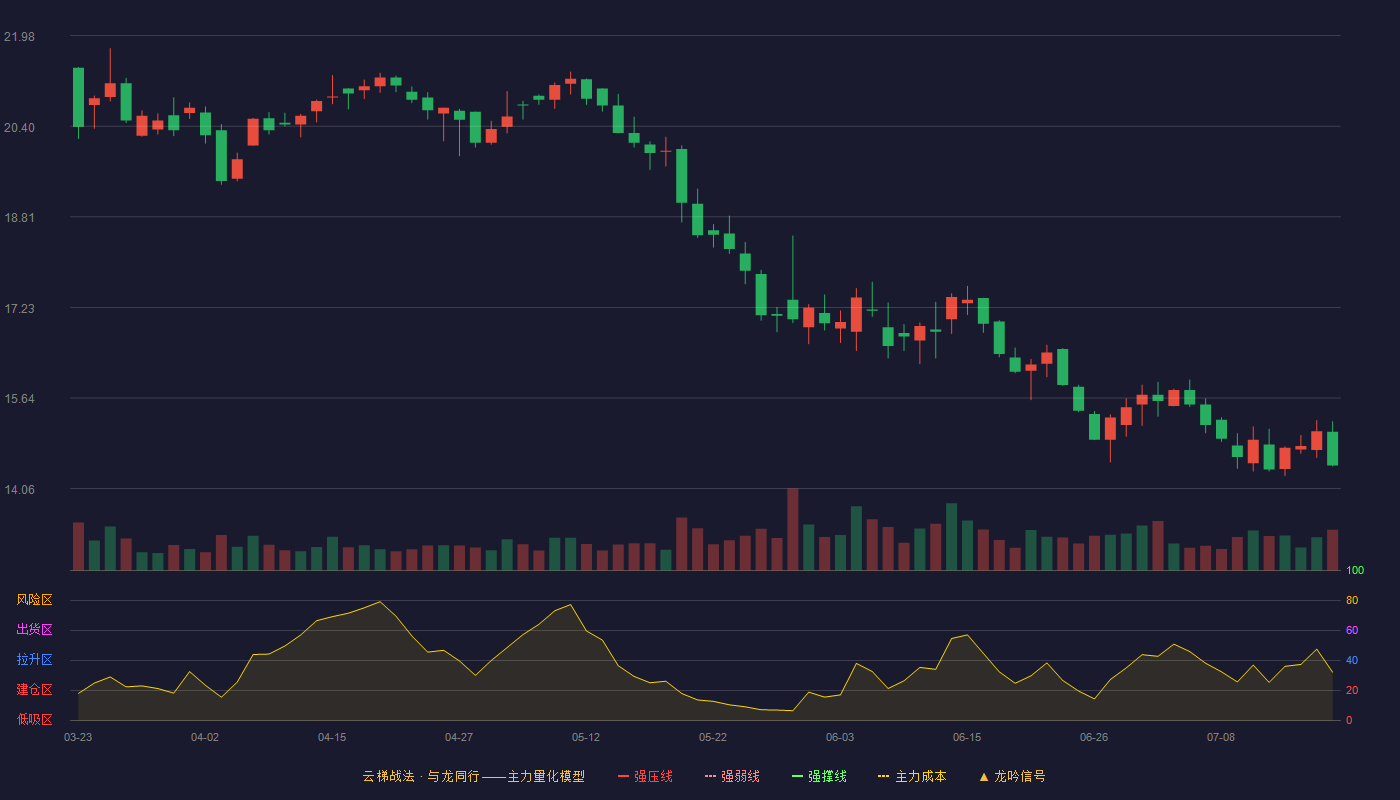Toggle the 强压线 legend entry
The image size is (1400, 800).
645,776
